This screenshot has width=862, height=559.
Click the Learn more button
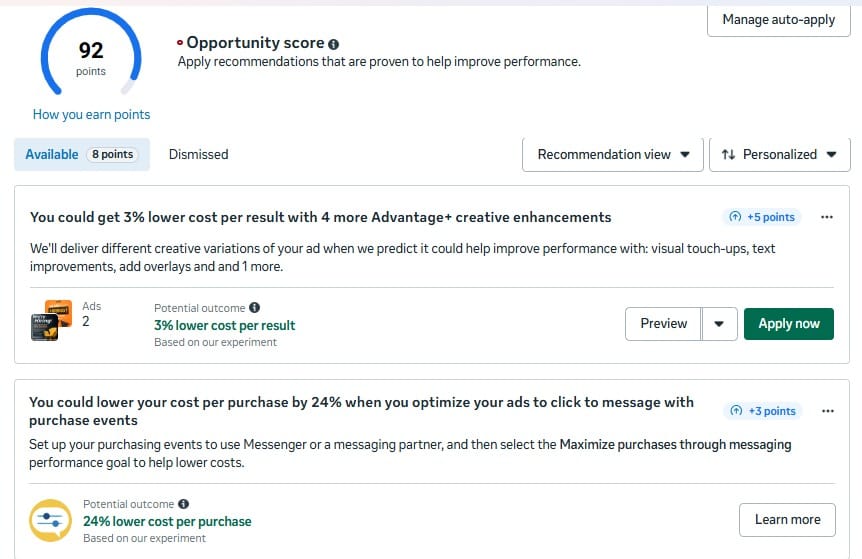(787, 520)
